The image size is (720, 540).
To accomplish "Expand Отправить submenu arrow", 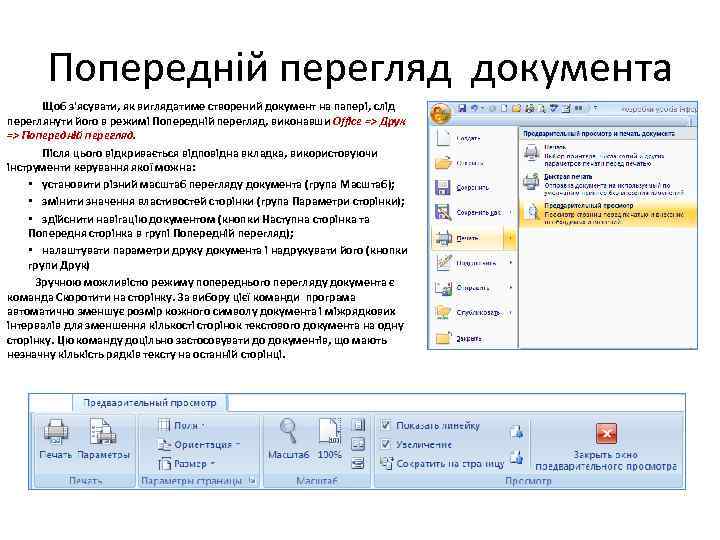I will click(511, 287).
